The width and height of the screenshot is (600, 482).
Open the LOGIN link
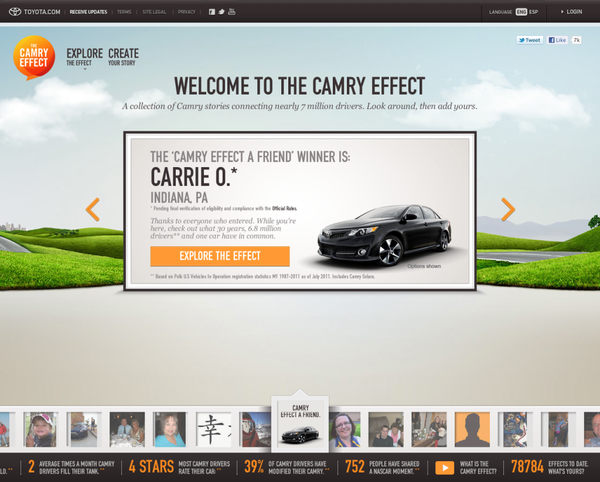point(572,12)
